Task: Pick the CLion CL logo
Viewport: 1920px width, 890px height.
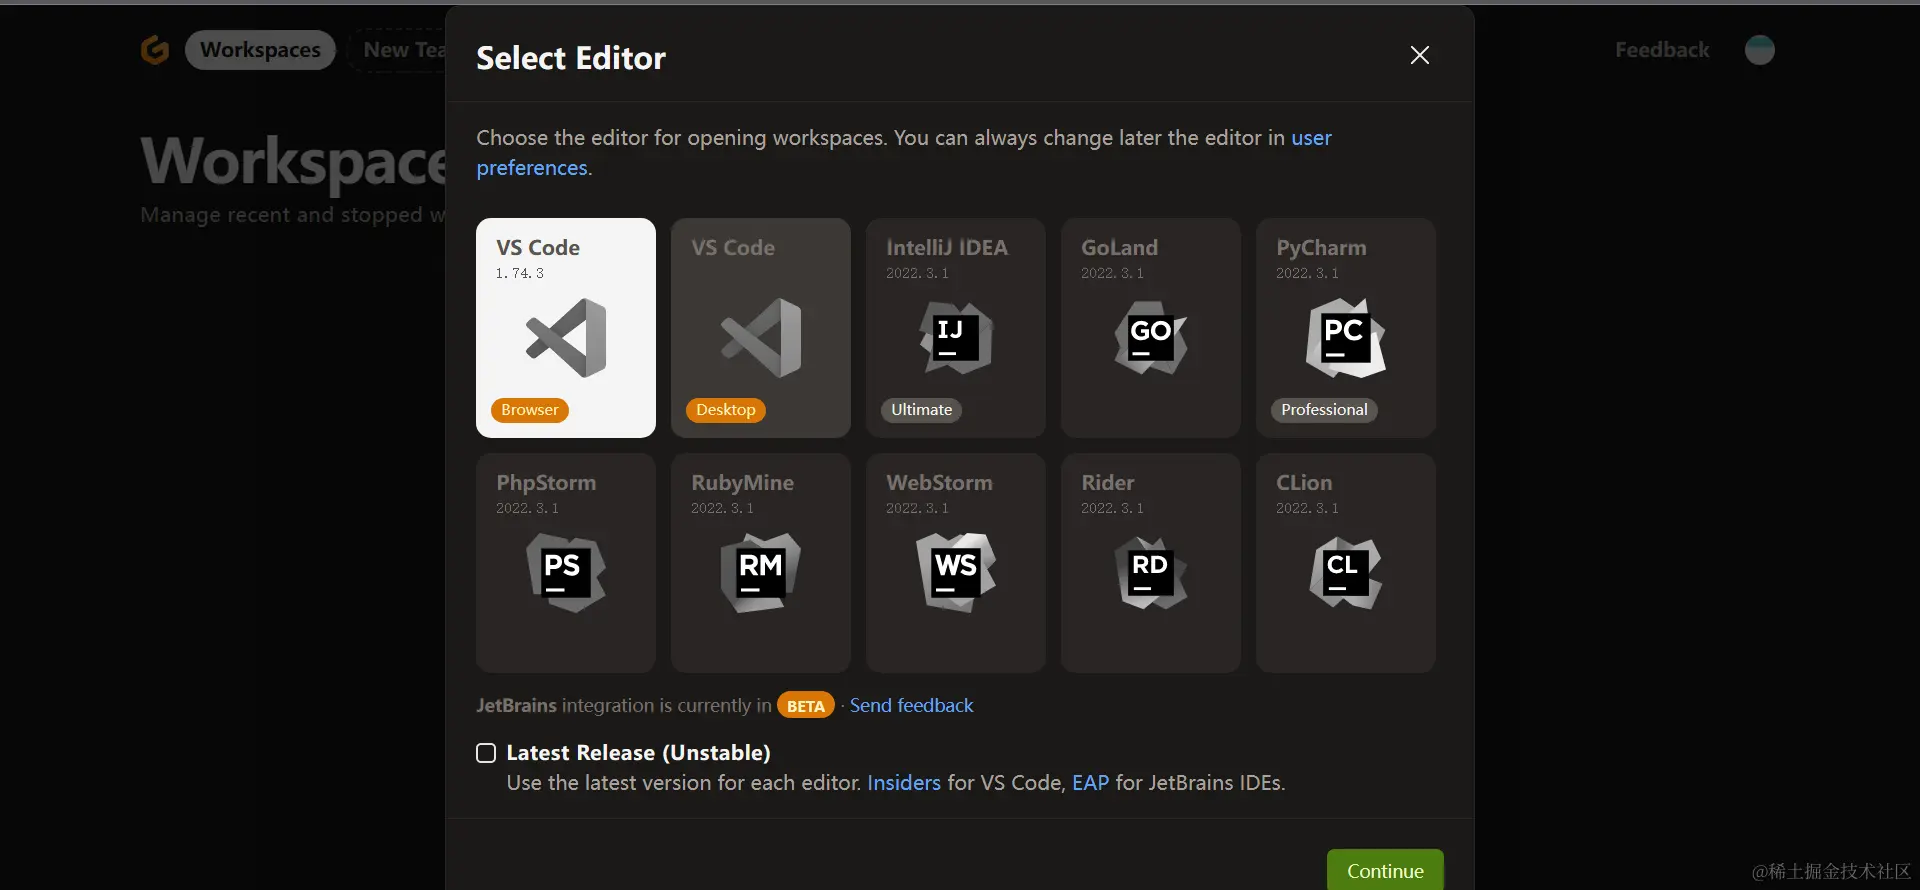Action: pos(1346,573)
